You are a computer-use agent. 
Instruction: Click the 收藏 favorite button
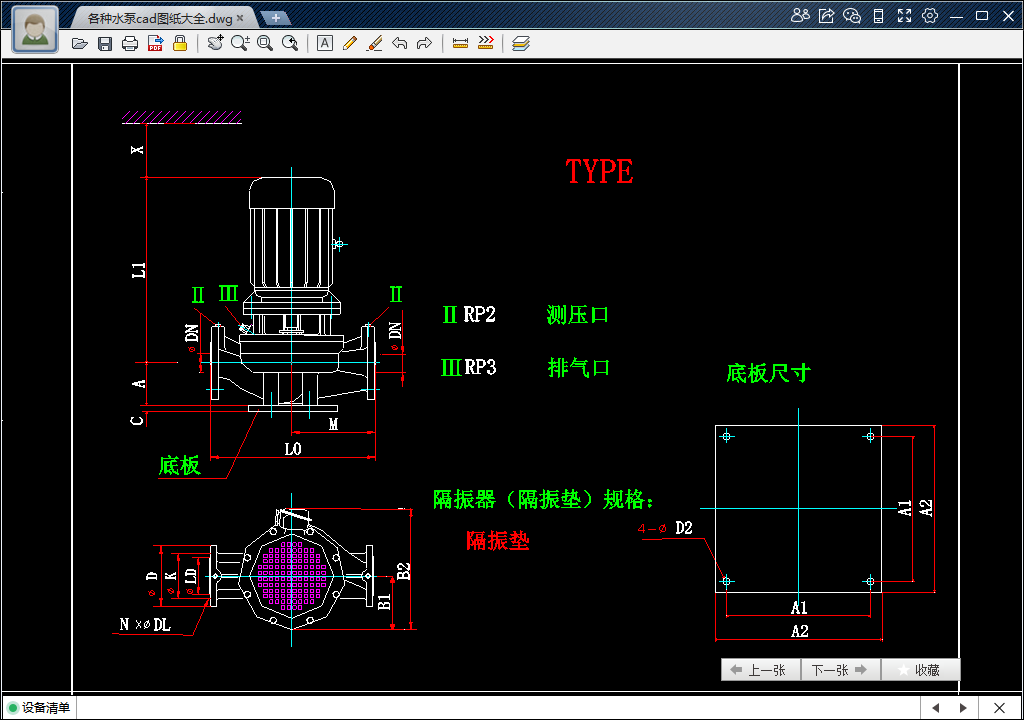click(919, 670)
